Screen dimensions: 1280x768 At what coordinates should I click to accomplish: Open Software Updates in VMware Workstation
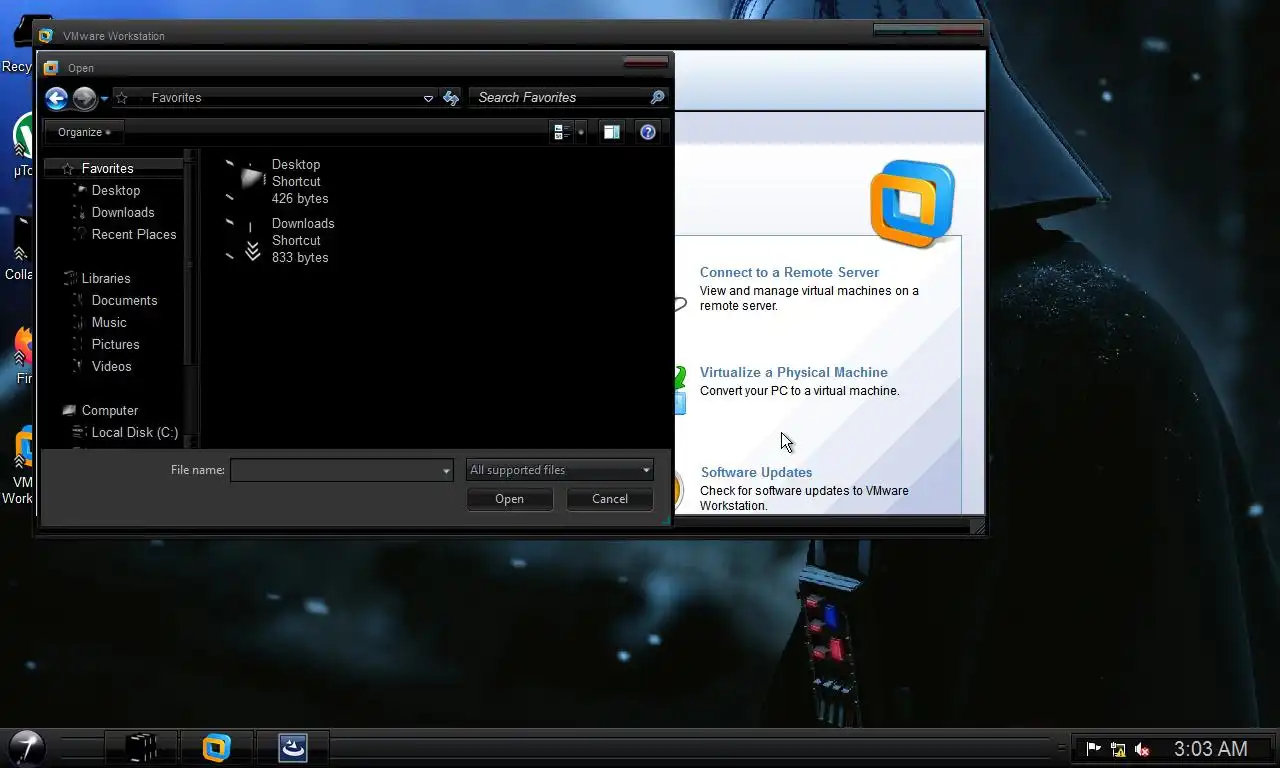(x=756, y=472)
